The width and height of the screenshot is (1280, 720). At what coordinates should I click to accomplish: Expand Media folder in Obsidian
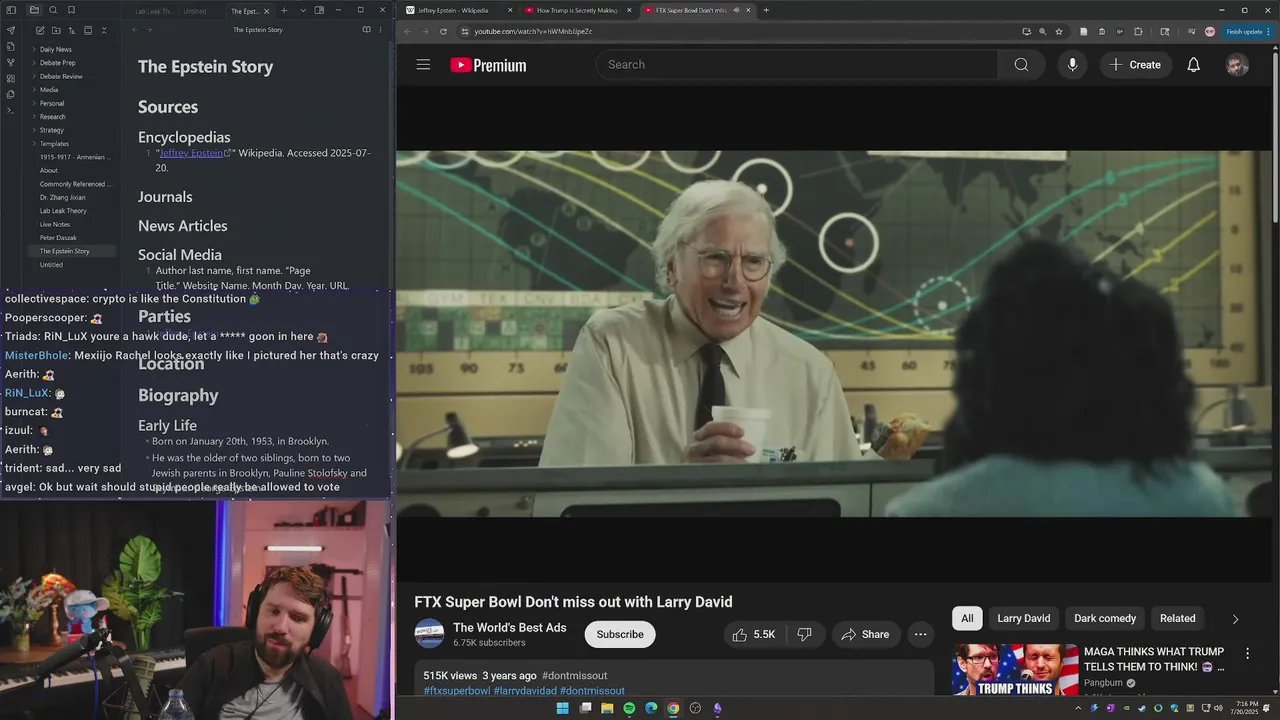(x=48, y=90)
